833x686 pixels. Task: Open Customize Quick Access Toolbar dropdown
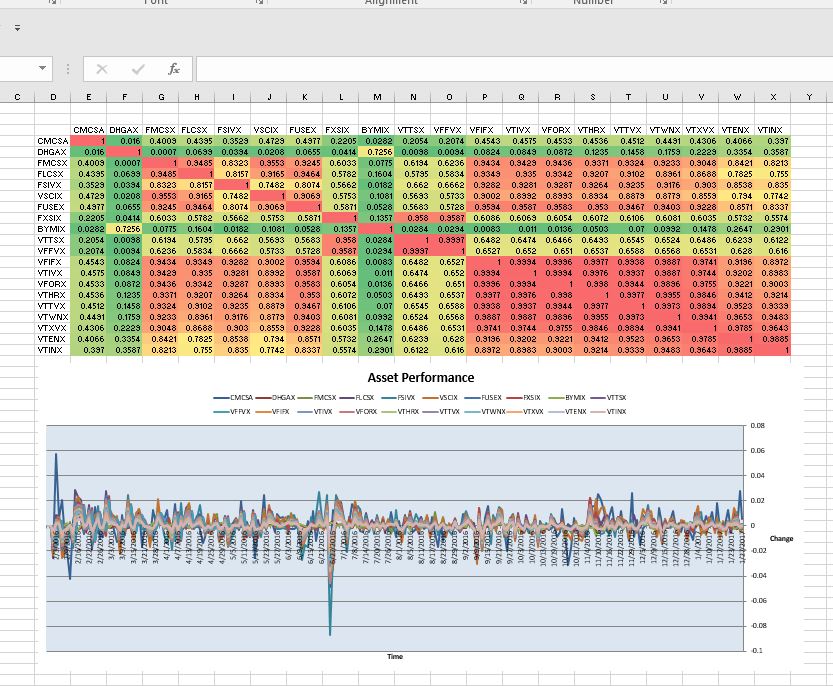tap(17, 28)
